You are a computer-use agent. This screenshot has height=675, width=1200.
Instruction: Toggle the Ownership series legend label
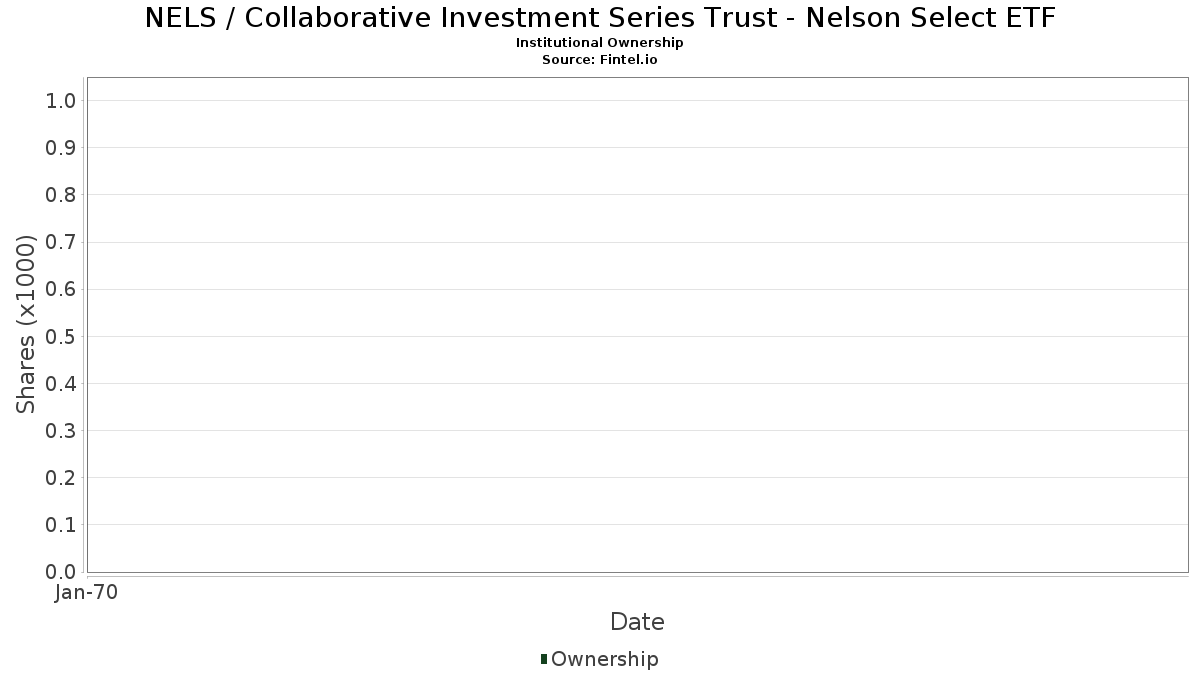(x=604, y=659)
